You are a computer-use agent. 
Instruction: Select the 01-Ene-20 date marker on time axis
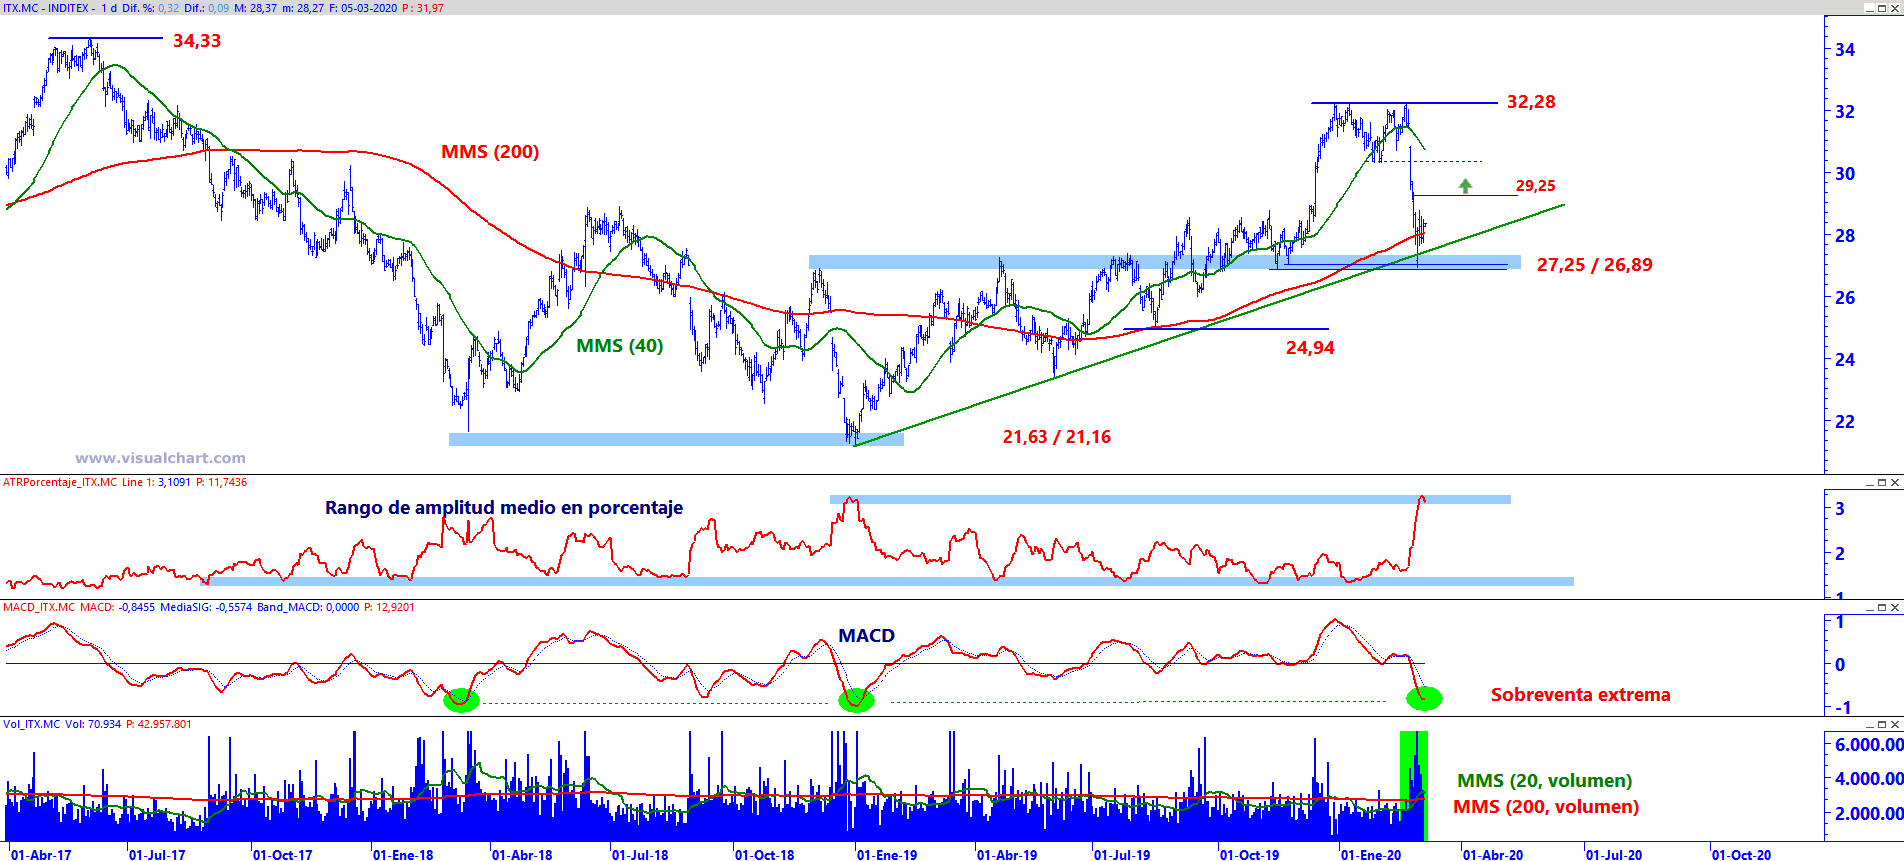coord(1370,855)
